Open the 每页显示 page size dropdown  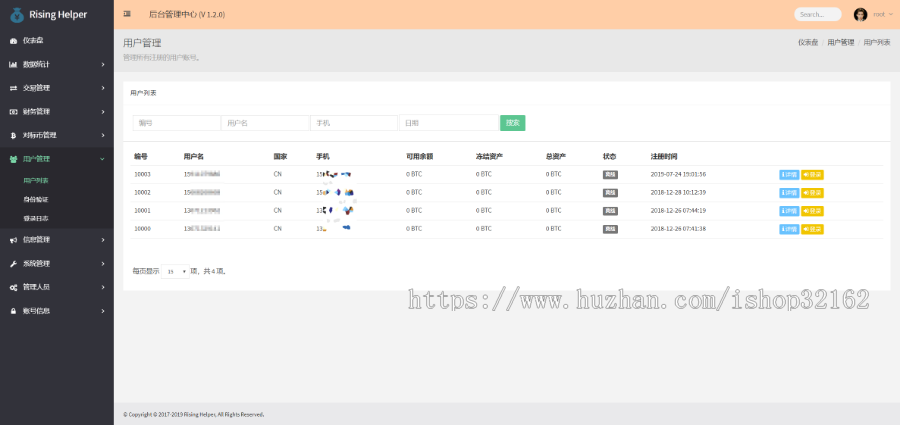(x=175, y=271)
